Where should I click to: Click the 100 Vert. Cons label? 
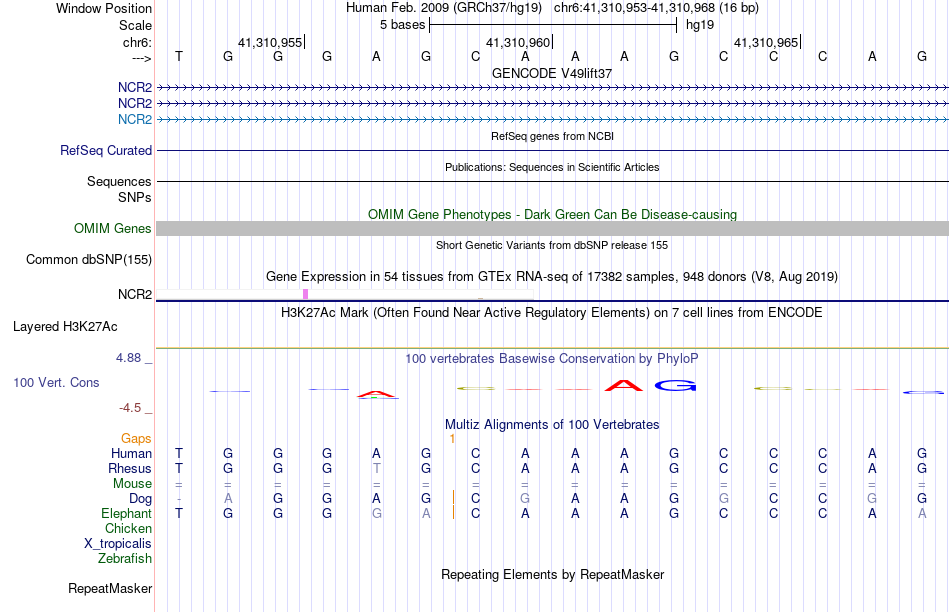point(56,382)
